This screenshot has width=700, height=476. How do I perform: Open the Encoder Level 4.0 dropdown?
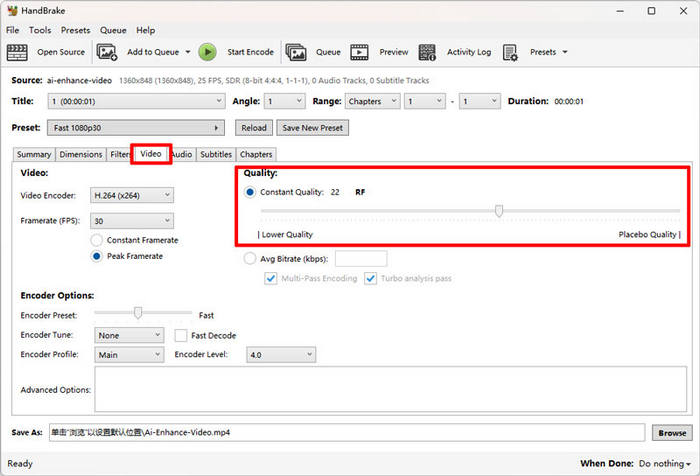(281, 355)
